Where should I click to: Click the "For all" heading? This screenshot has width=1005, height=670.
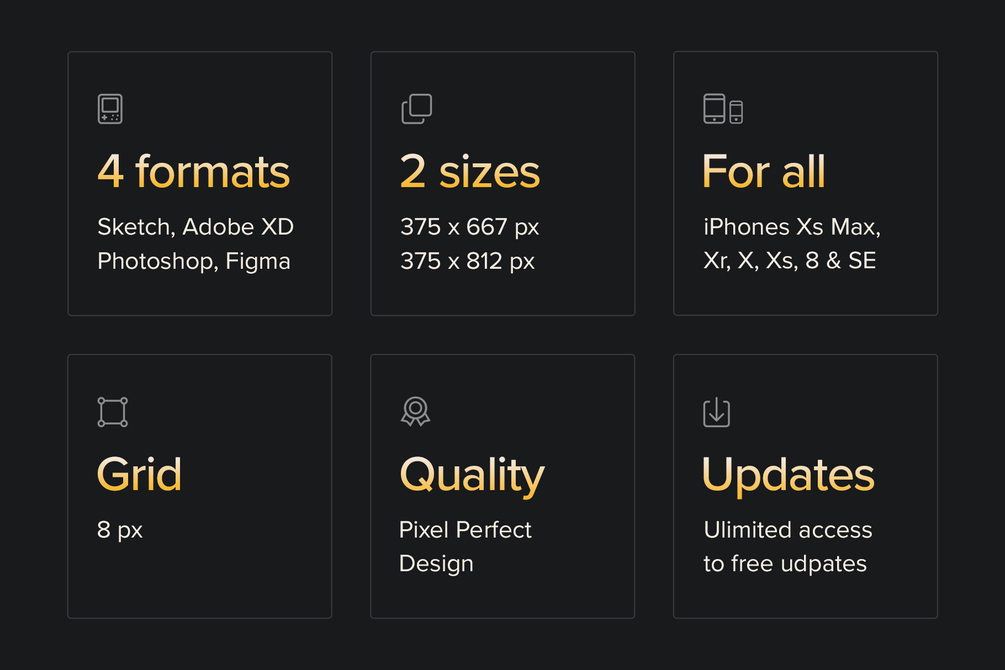coord(764,172)
